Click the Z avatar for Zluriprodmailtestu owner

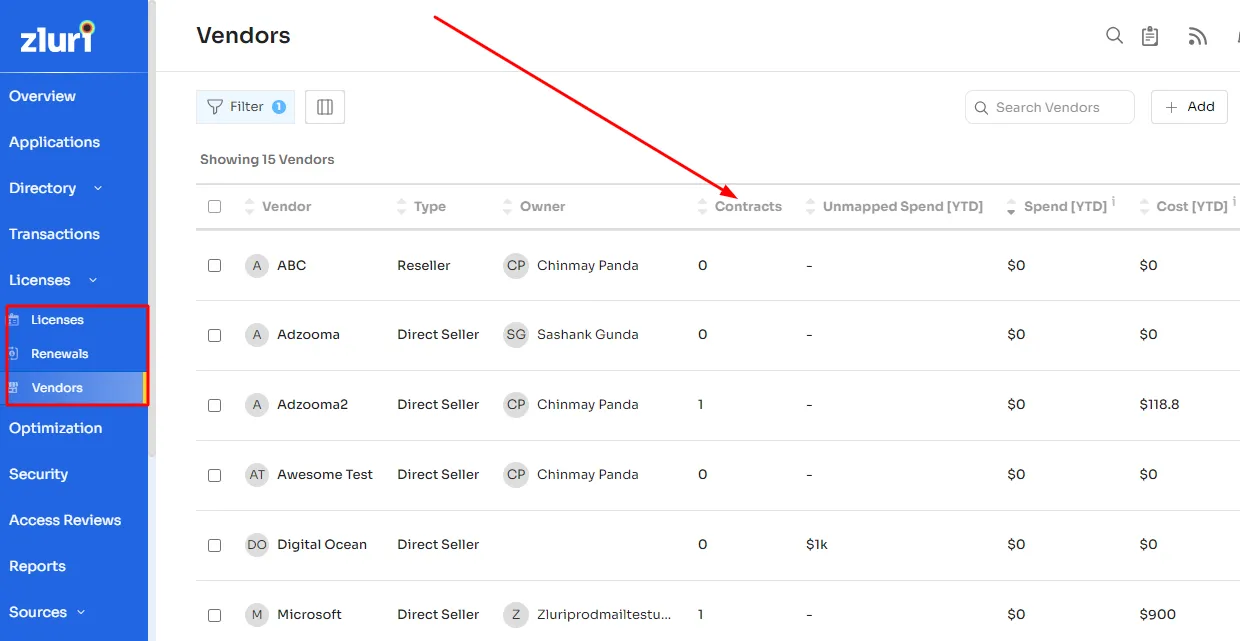[x=516, y=615]
